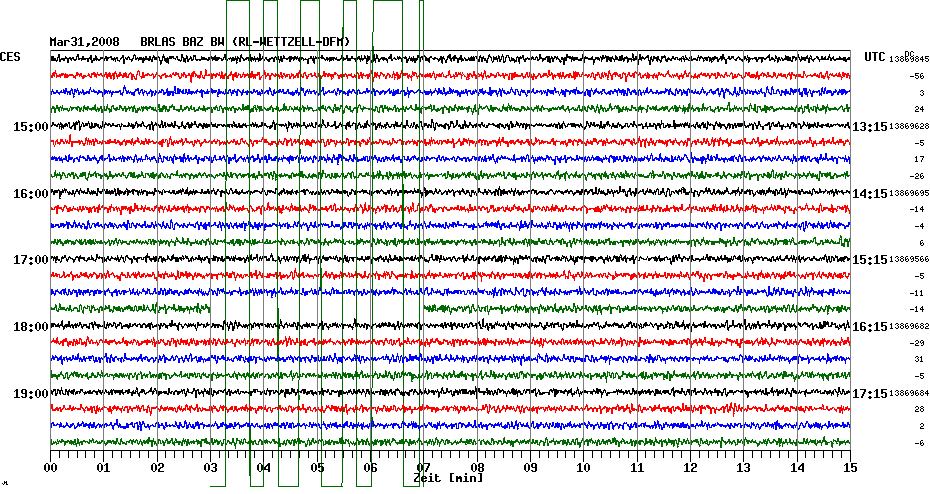930x494 pixels.
Task: Click the 02 minute tick label
Action: [157, 467]
